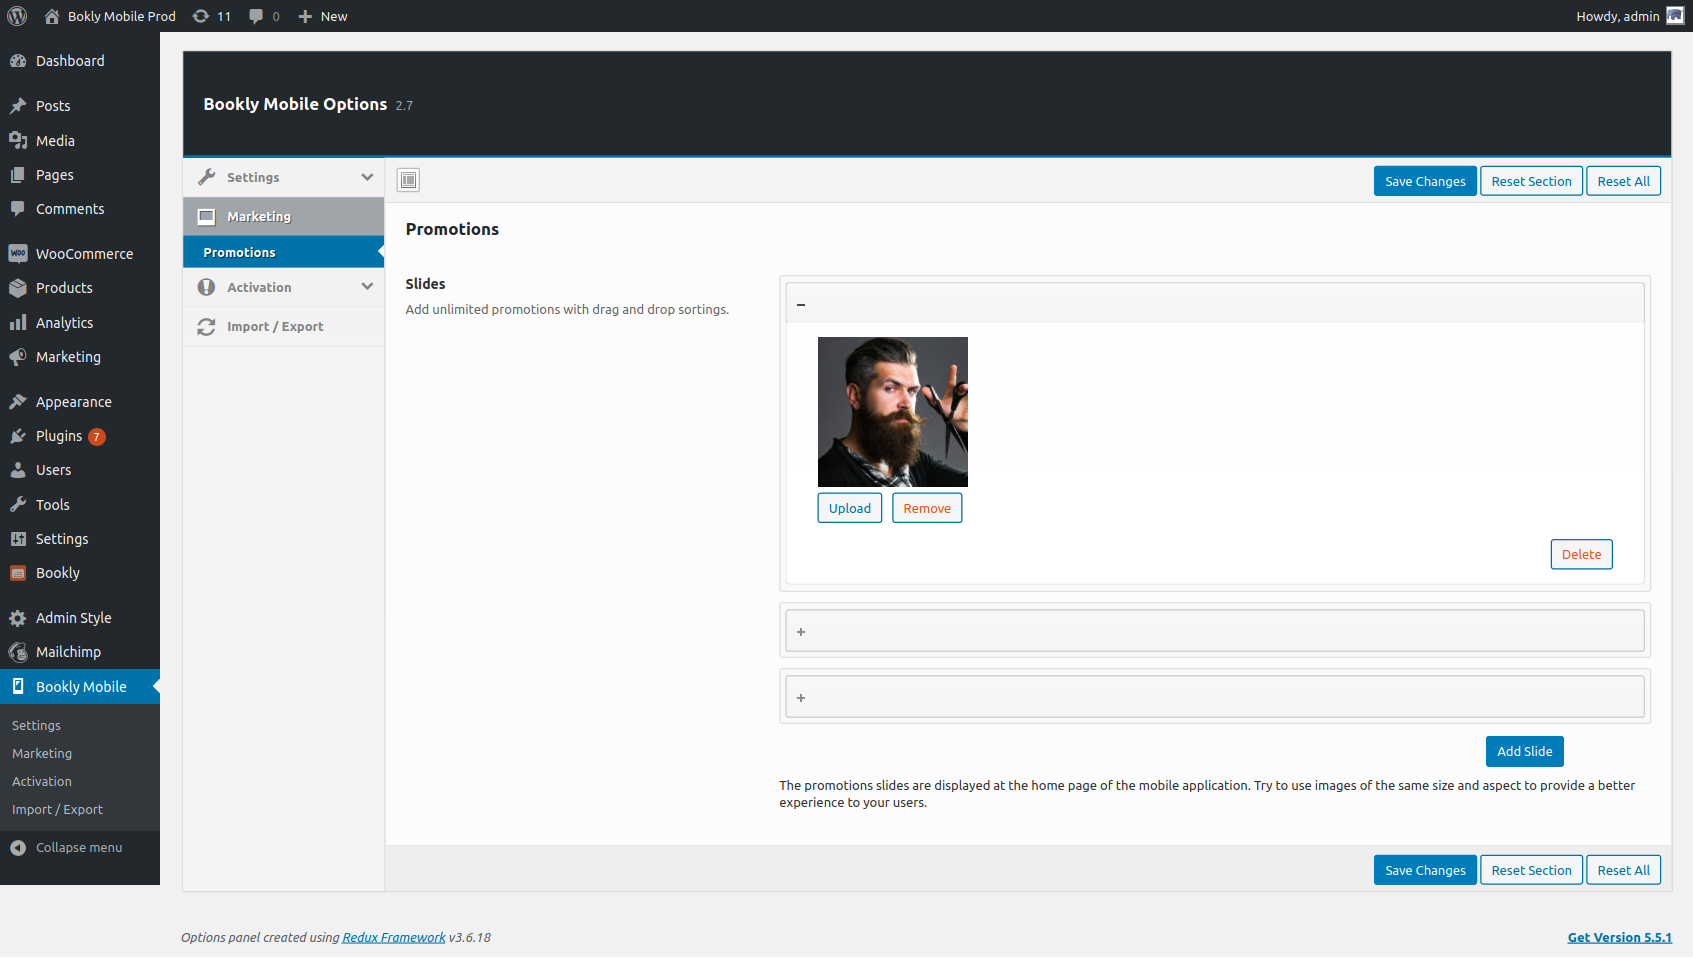
Task: Click the barber slide thumbnail image
Action: coord(893,412)
